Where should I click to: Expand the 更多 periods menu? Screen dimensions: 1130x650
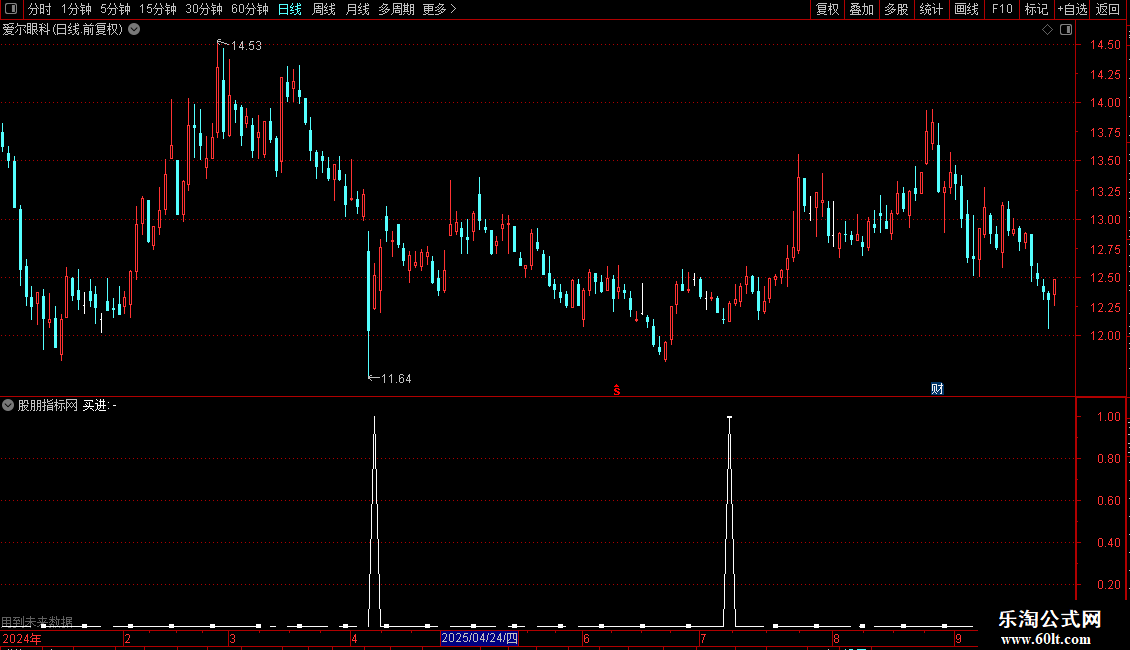[440, 9]
